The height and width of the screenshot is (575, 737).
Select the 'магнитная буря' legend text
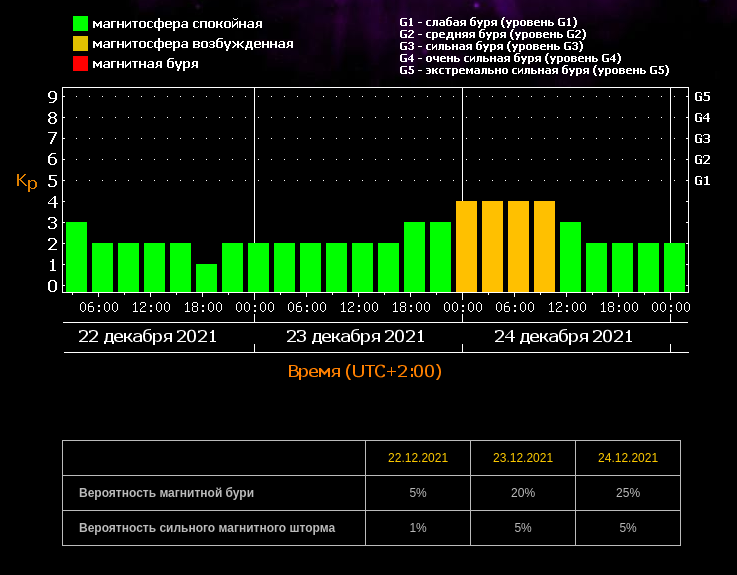tap(145, 64)
